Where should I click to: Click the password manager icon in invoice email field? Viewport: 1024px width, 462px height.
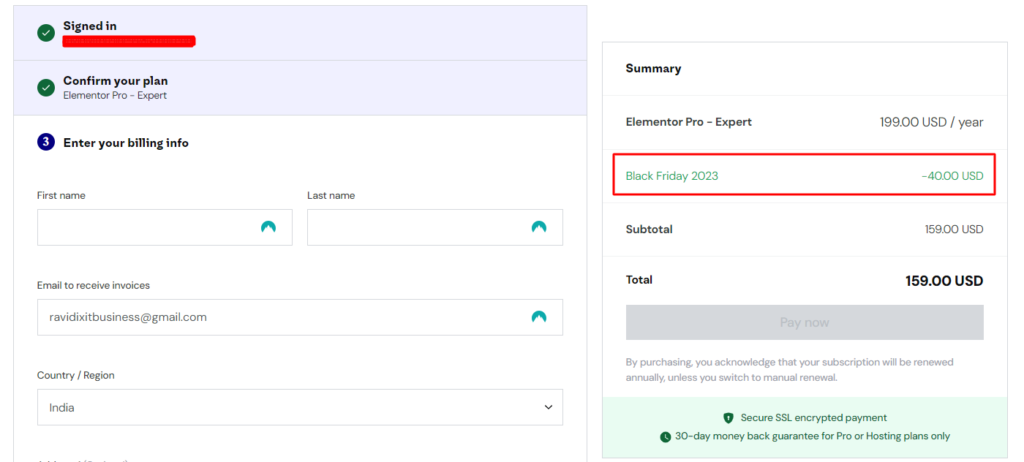pyautogui.click(x=539, y=317)
